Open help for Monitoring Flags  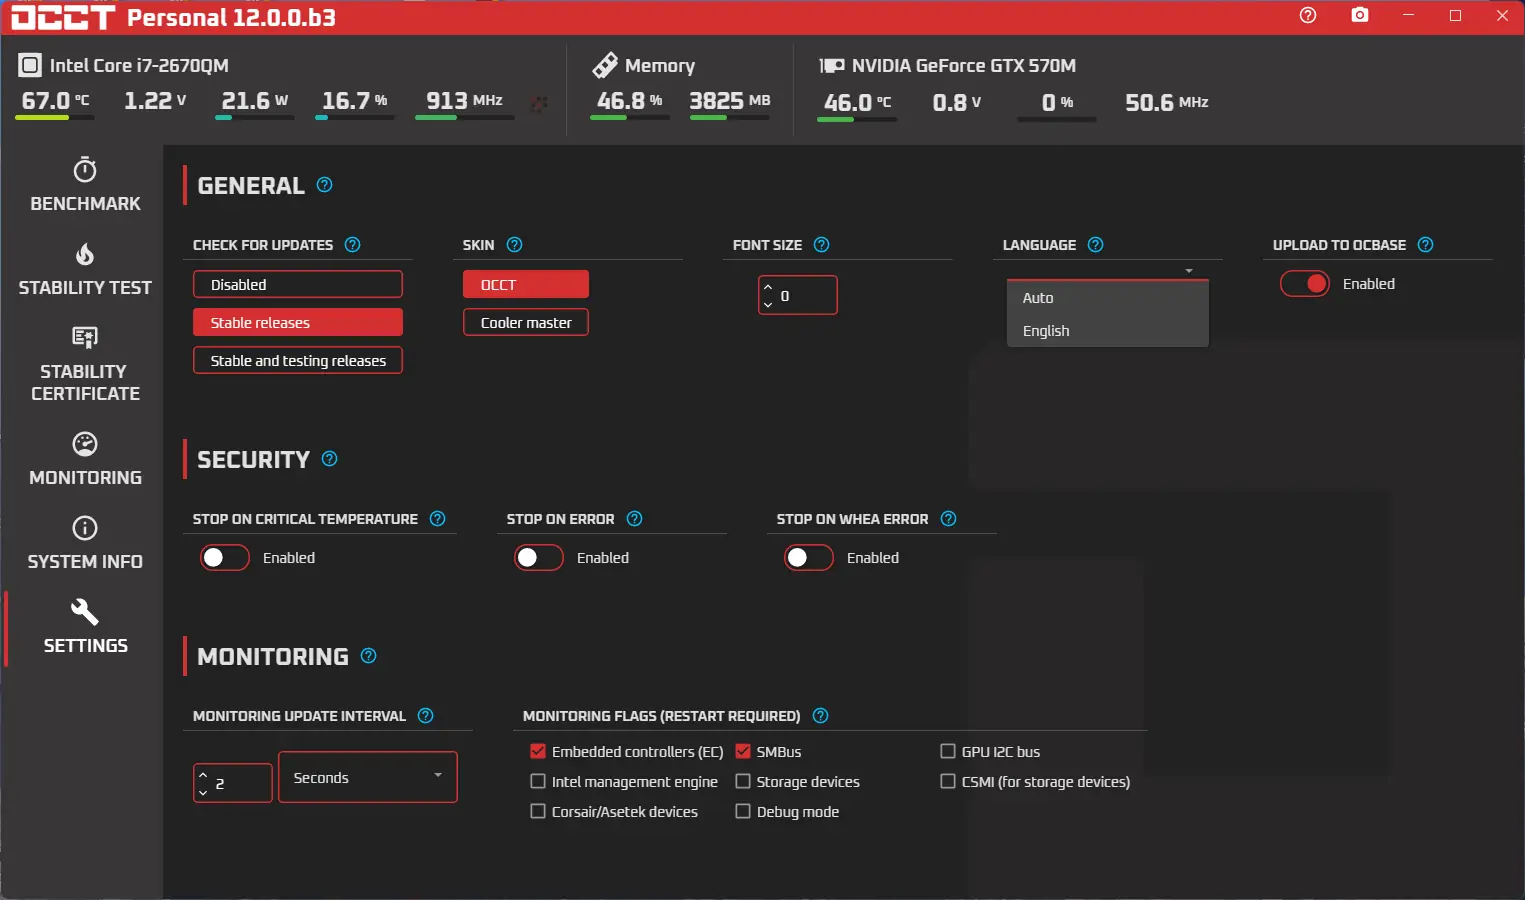821,716
